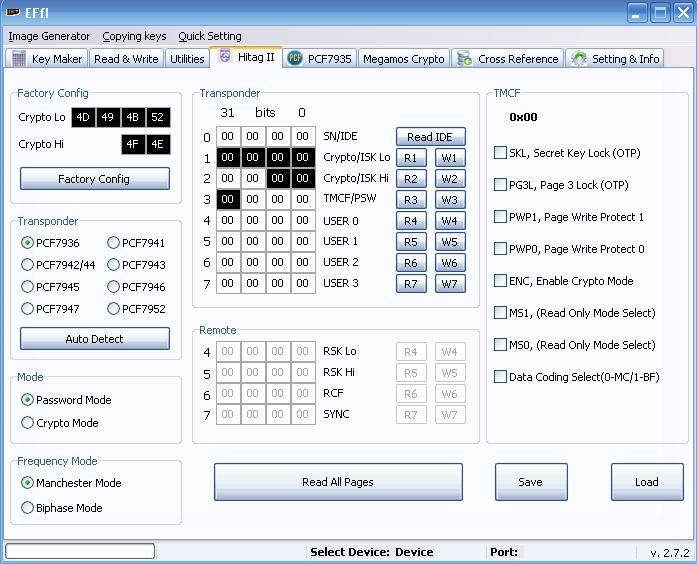Click Crypto Hi byte field 4F
The image size is (697, 564).
point(133,144)
